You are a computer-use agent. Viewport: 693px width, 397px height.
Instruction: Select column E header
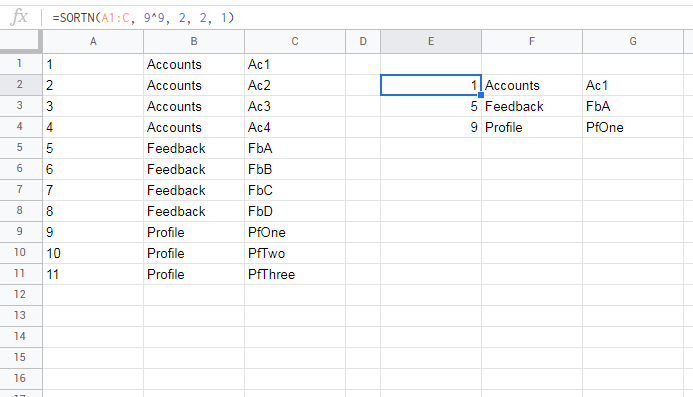pyautogui.click(x=431, y=42)
